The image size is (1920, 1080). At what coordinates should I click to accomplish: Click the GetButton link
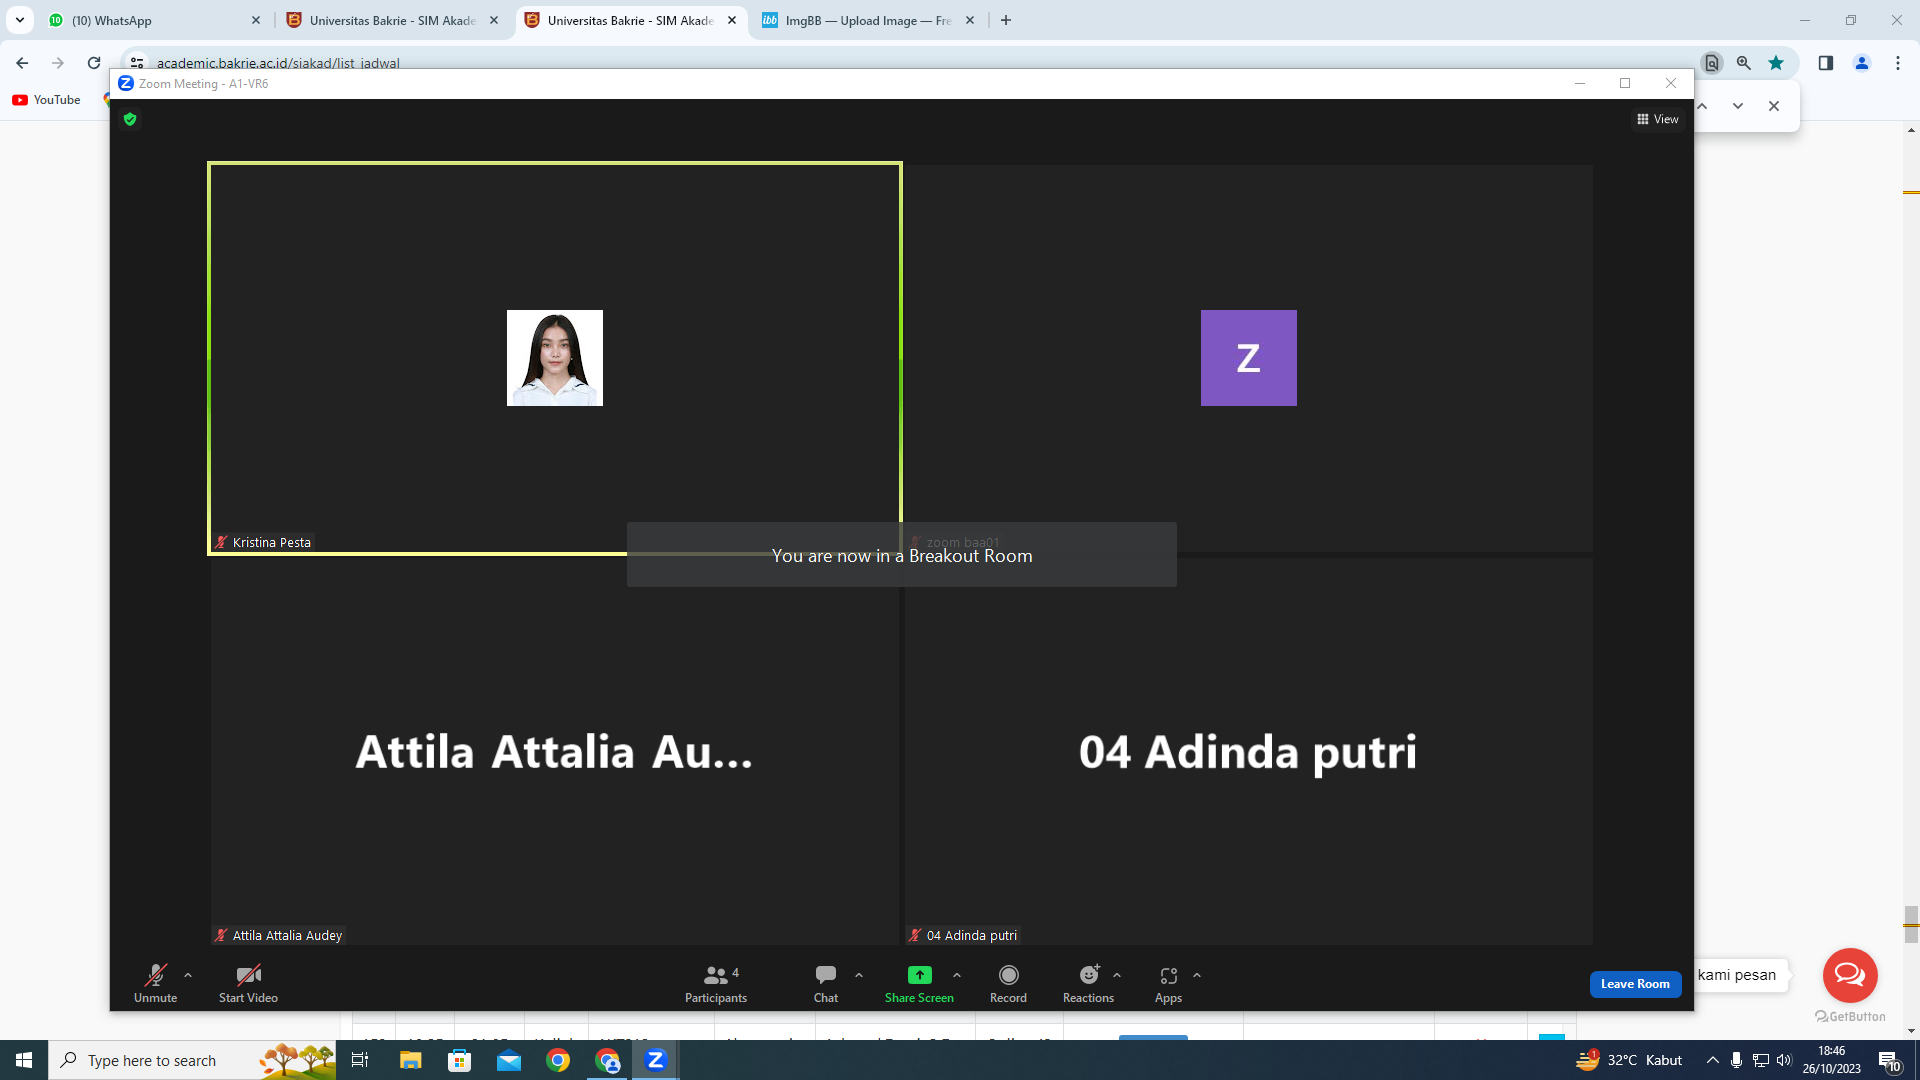tap(1850, 1016)
